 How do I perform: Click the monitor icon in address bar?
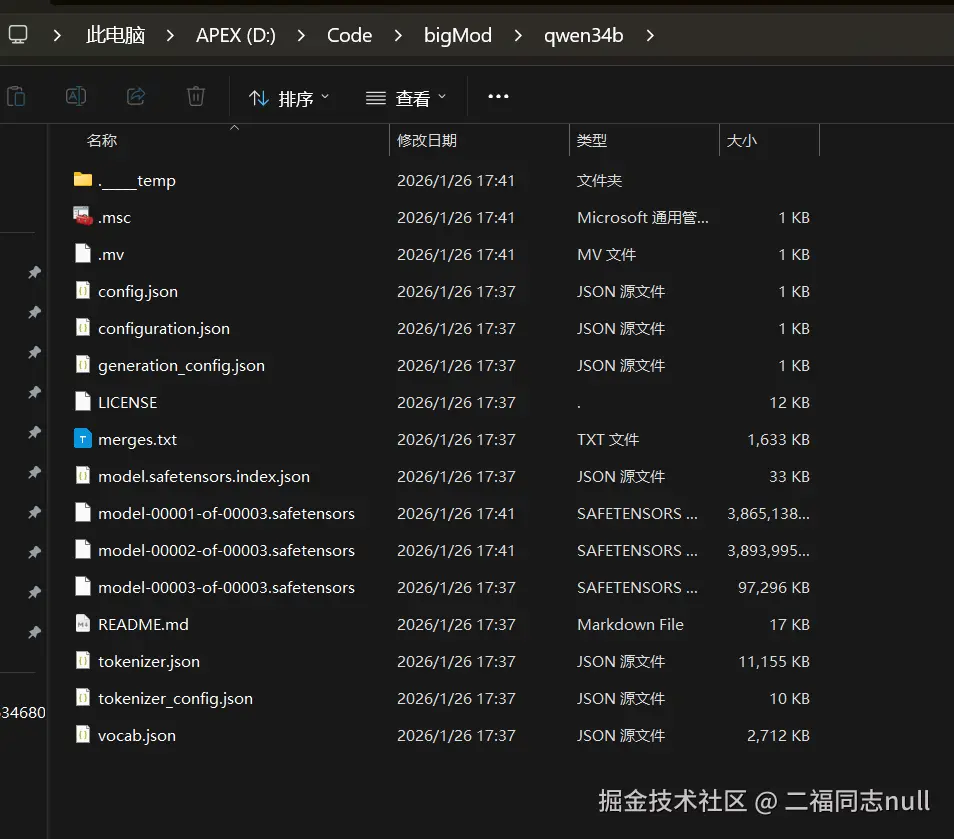point(18,34)
